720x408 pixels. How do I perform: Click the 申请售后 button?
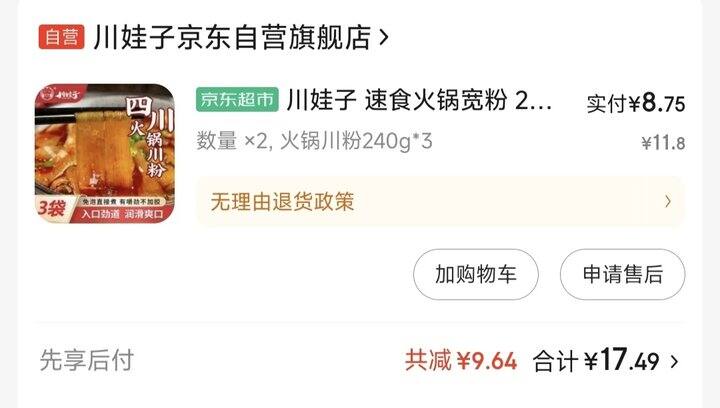(x=622, y=274)
